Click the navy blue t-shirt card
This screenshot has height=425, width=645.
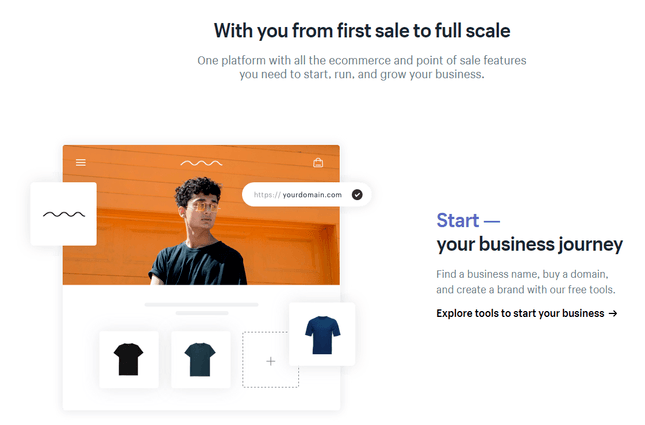point(322,334)
